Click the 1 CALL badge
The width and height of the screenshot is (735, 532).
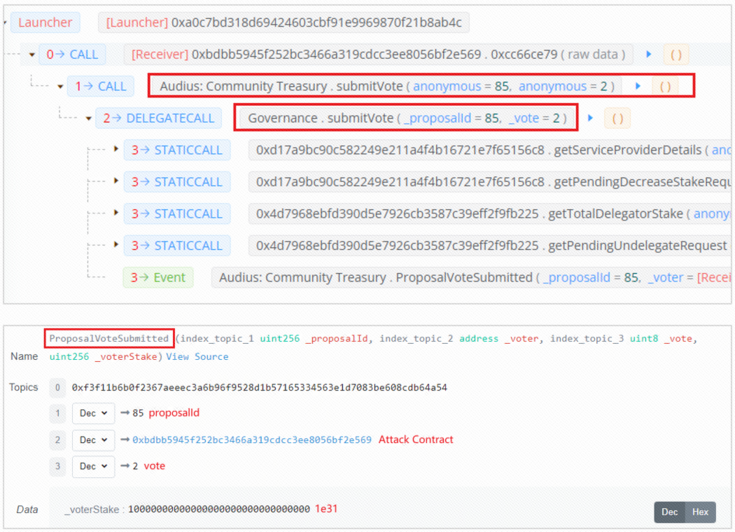tap(101, 86)
